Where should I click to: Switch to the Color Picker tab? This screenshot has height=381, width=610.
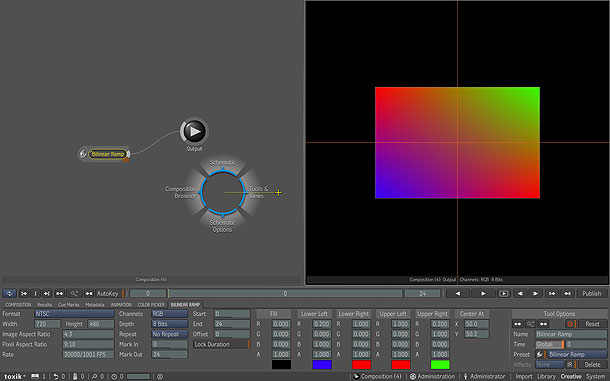coord(151,305)
